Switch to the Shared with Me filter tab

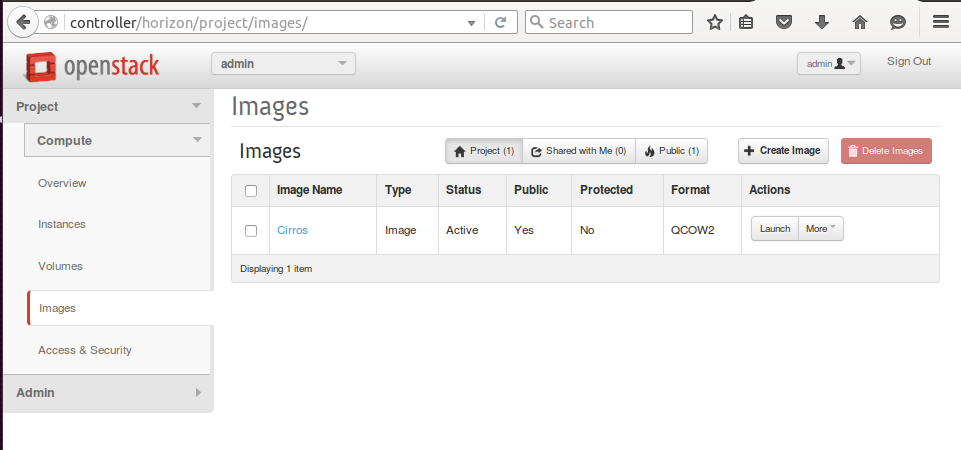(578, 151)
